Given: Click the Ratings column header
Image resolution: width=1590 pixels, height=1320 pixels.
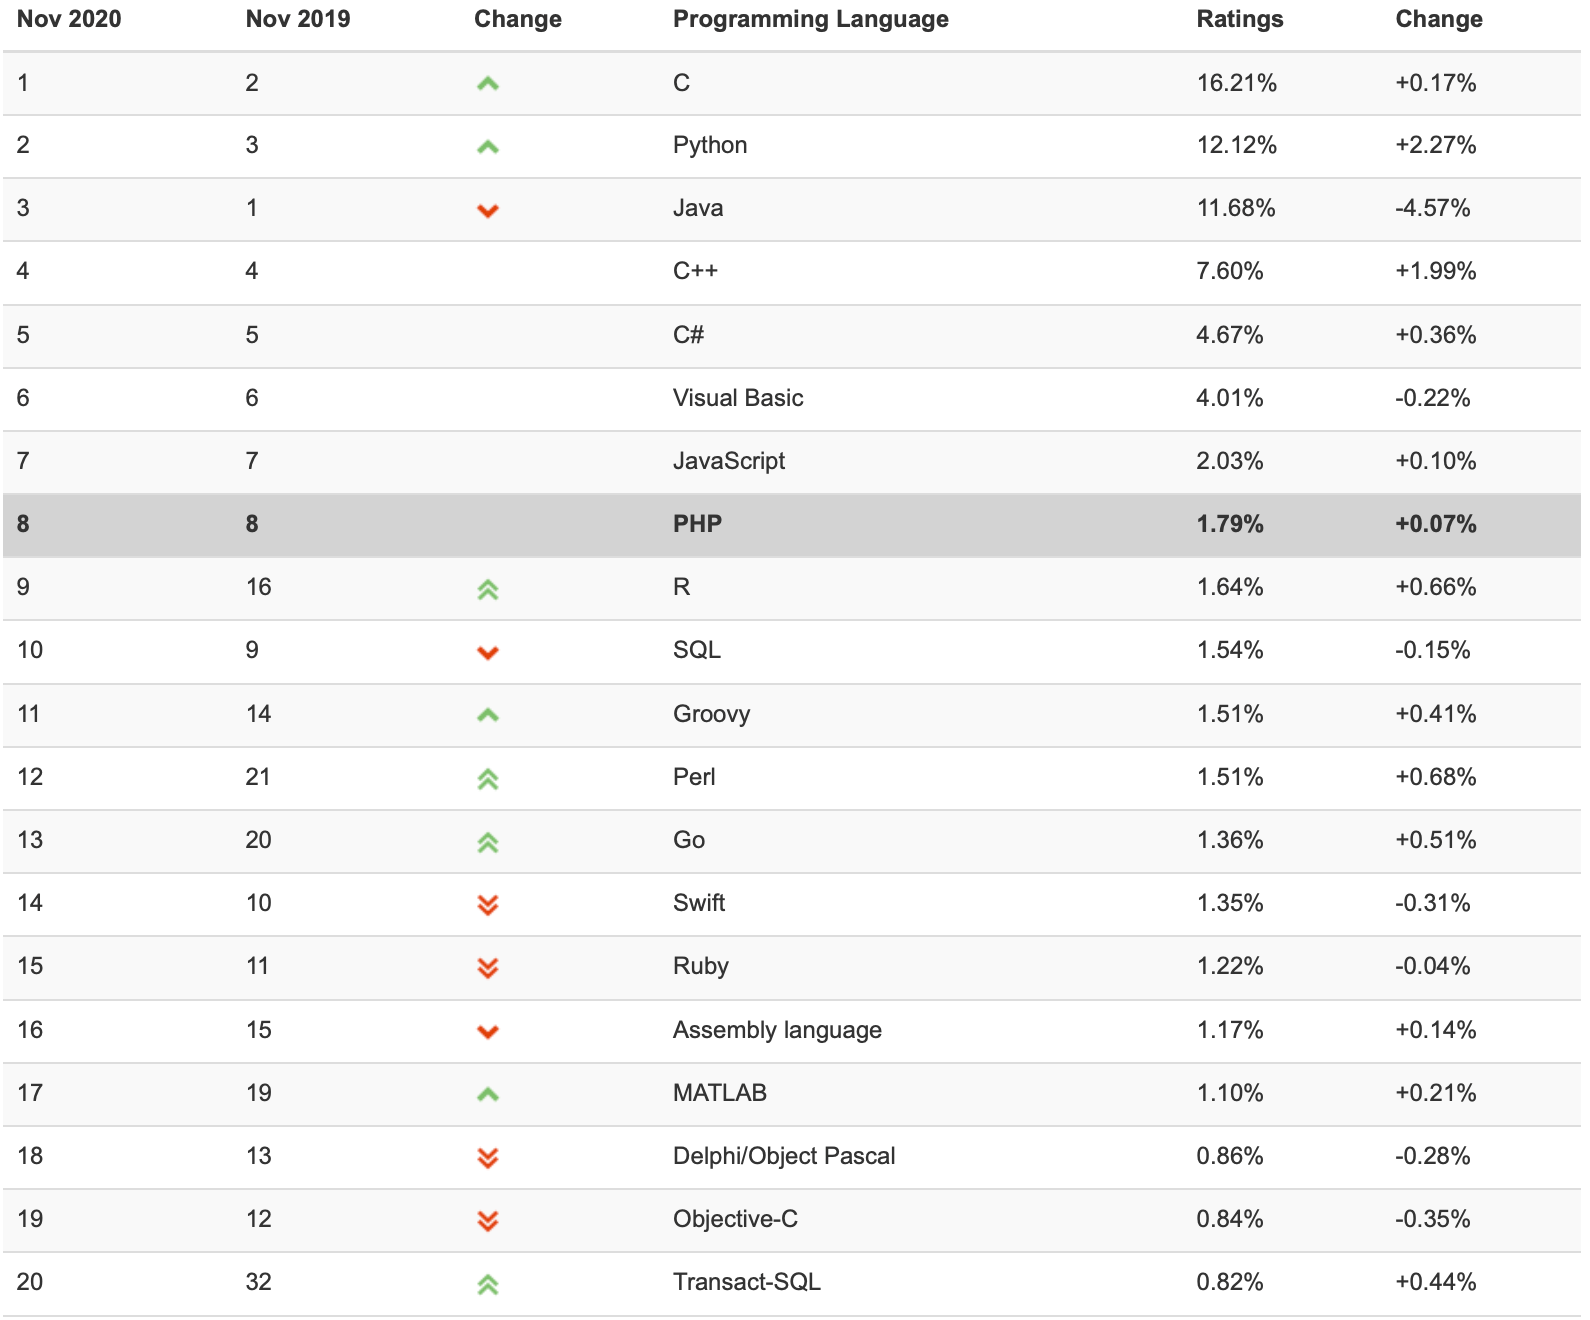Looking at the screenshot, I should pyautogui.click(x=1239, y=19).
